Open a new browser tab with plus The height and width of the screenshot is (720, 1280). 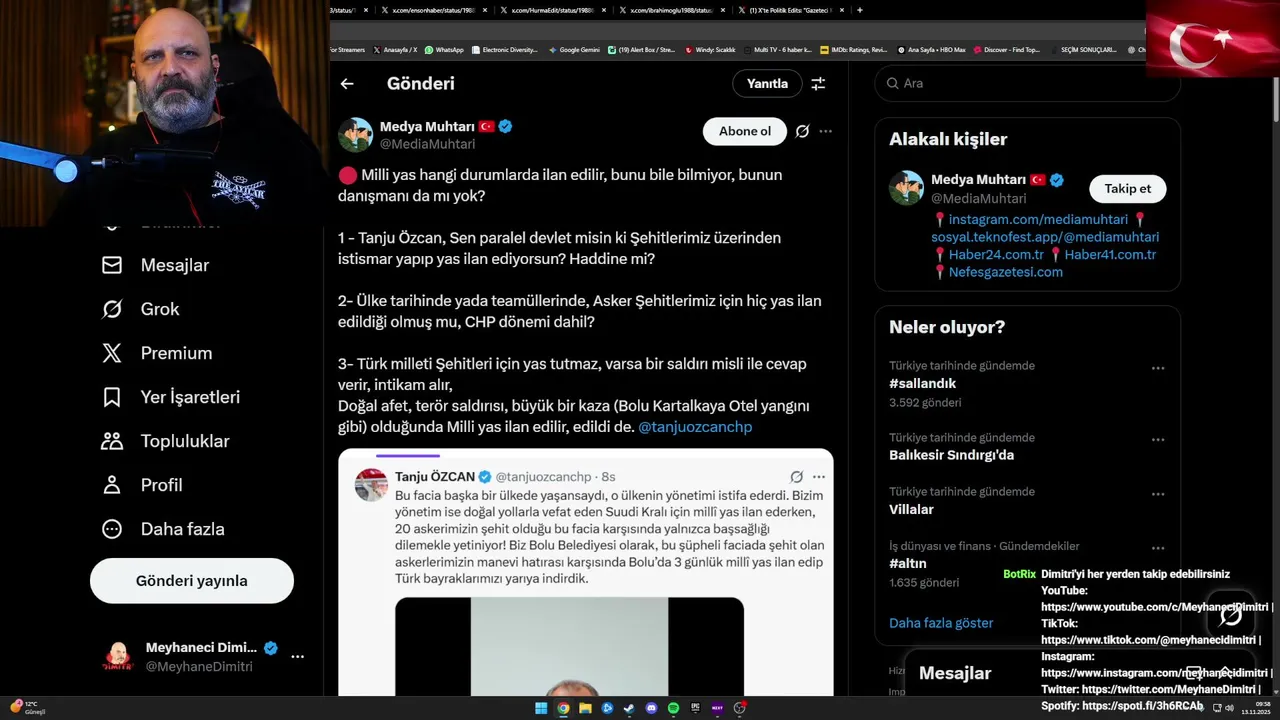coord(860,10)
